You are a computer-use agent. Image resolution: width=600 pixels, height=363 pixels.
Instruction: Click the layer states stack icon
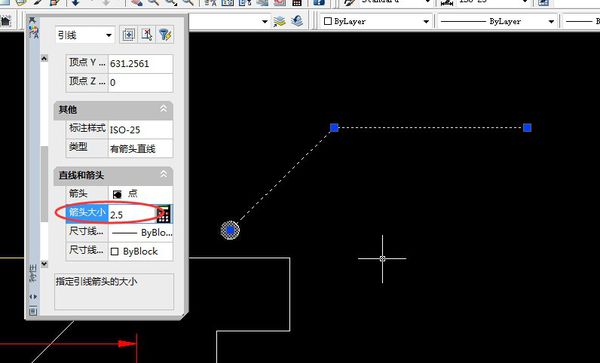(279, 21)
